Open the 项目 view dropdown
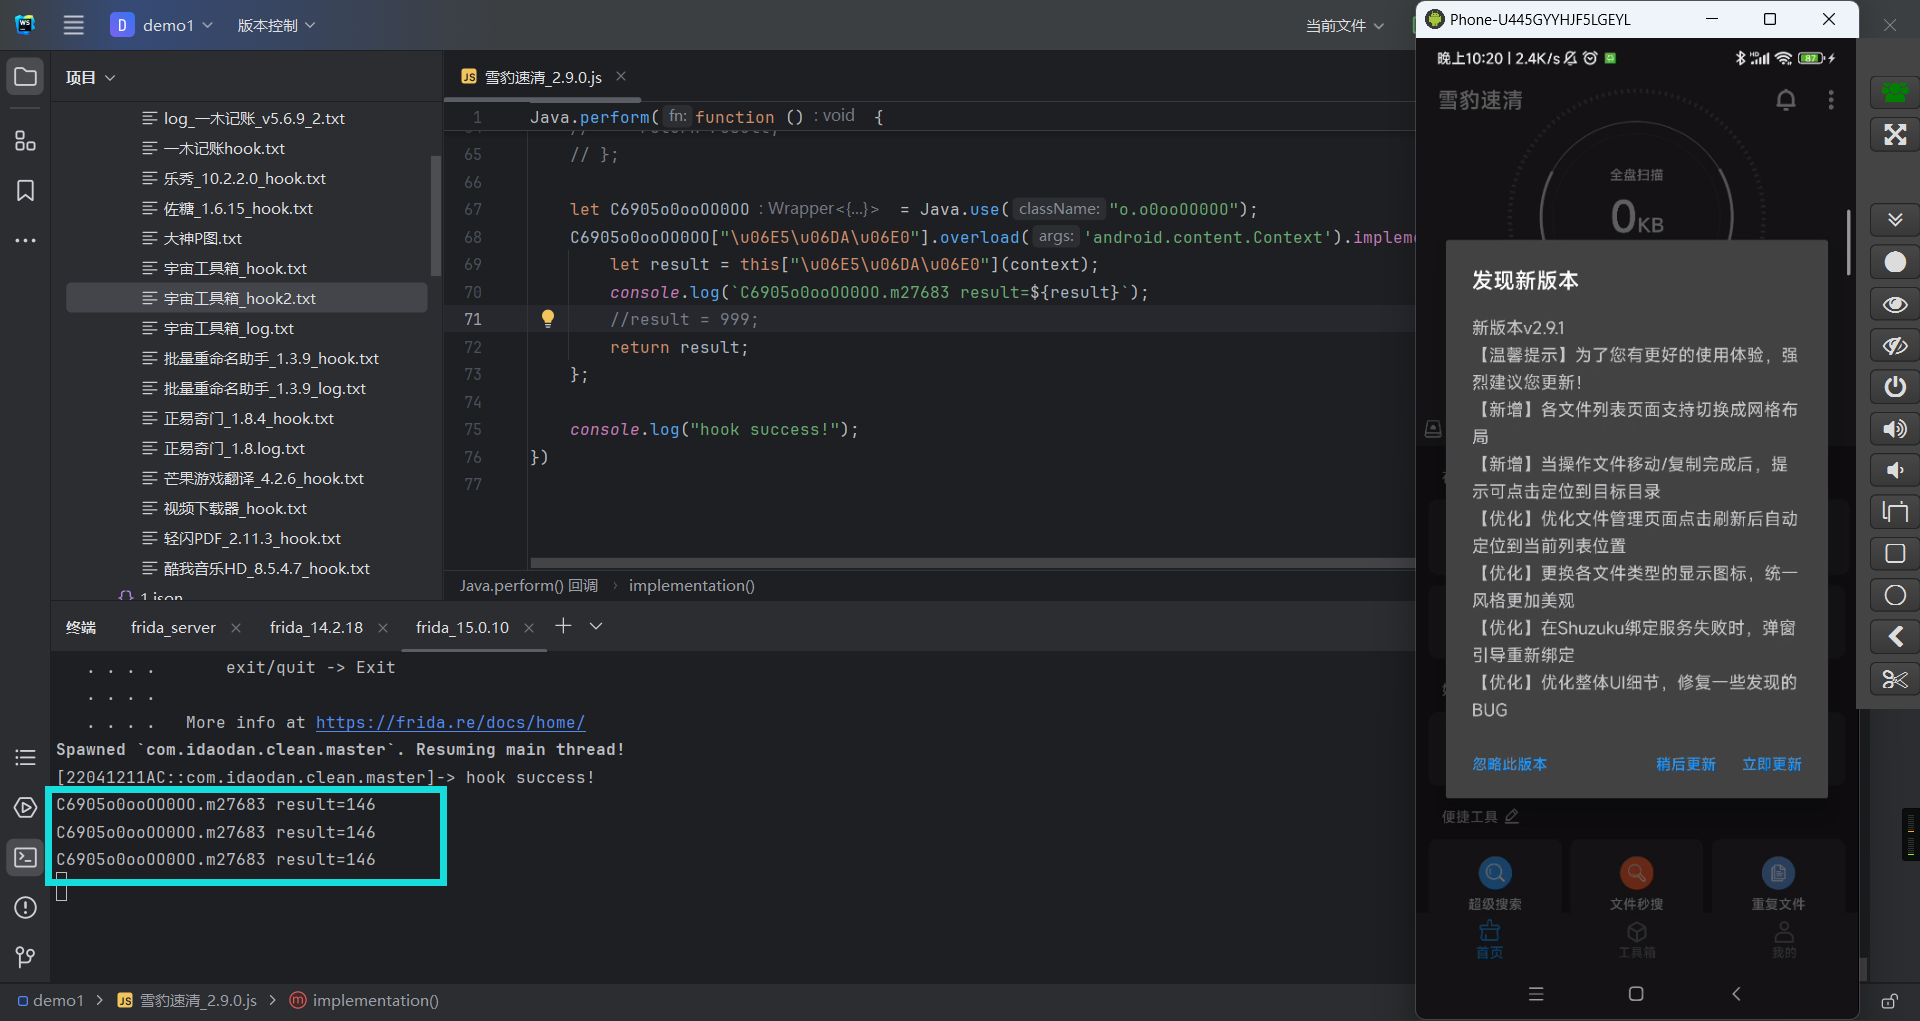 click(x=91, y=77)
